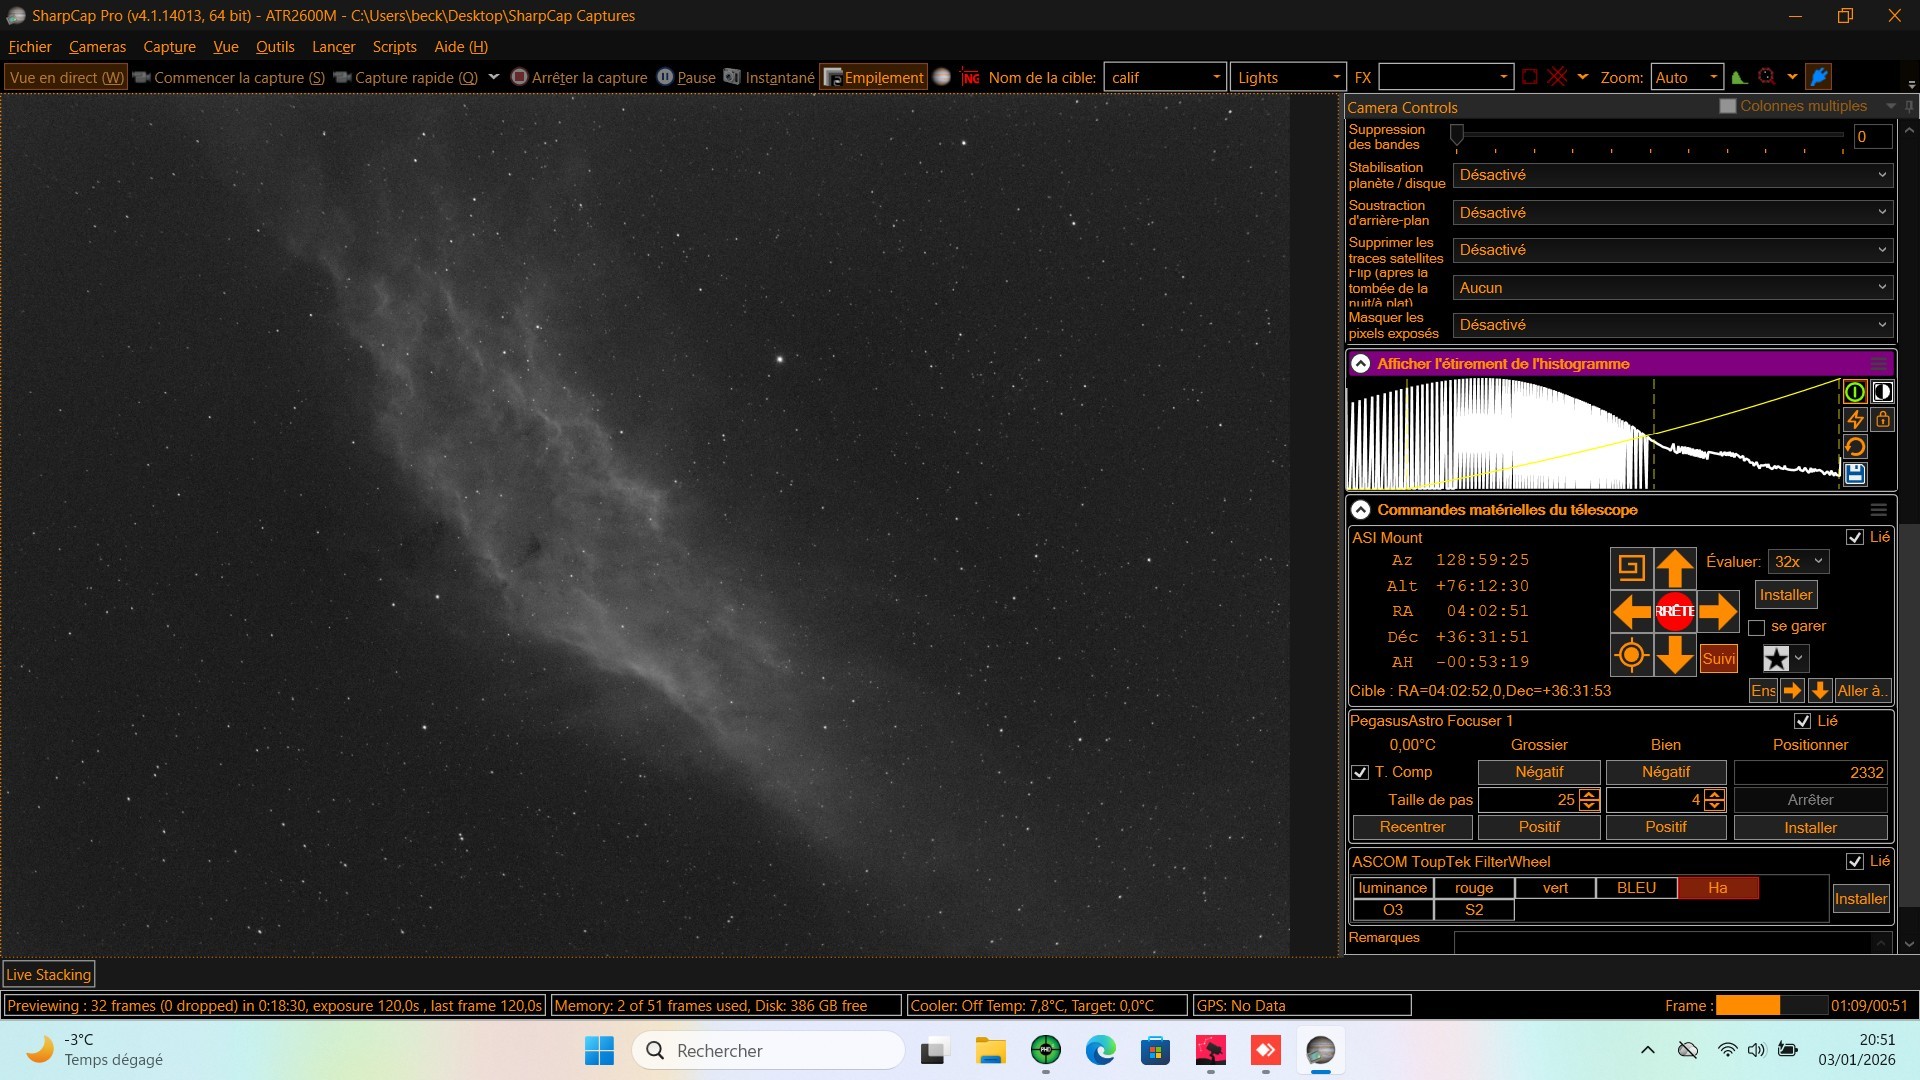Slew mount with the right arrow

point(1718,611)
